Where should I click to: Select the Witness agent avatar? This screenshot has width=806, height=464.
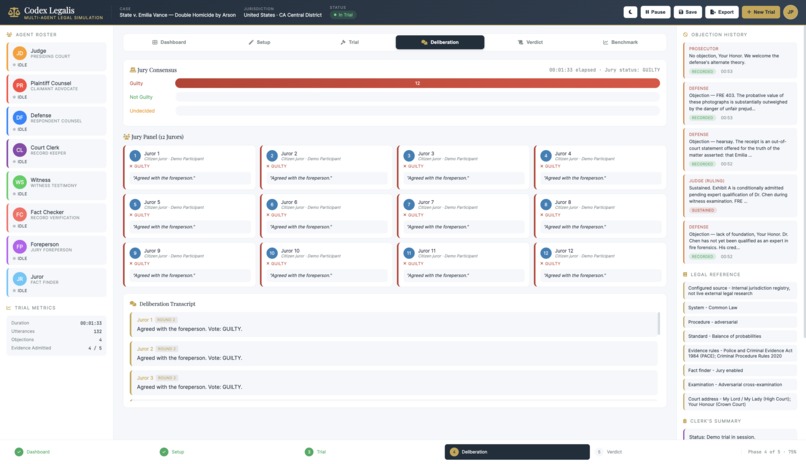point(20,182)
